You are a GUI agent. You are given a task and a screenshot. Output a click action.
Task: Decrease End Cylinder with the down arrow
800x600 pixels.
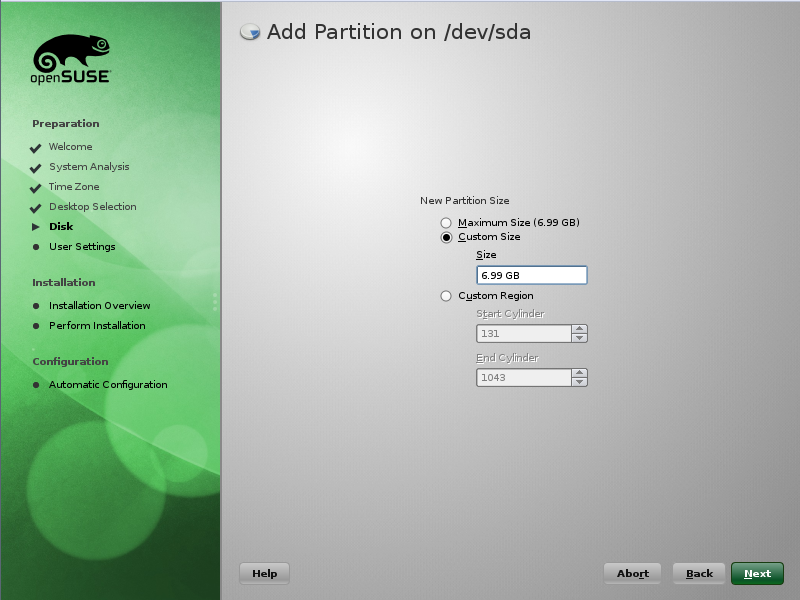tap(579, 382)
